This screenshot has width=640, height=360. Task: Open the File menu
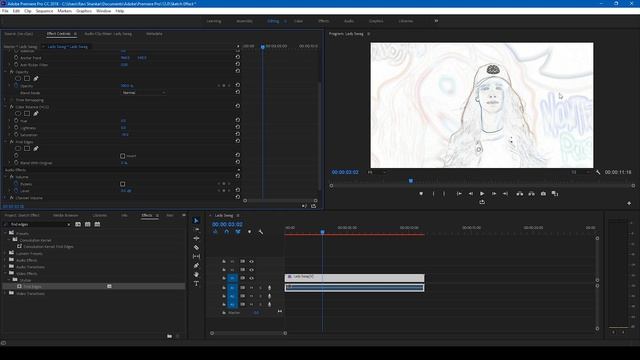click(5, 11)
